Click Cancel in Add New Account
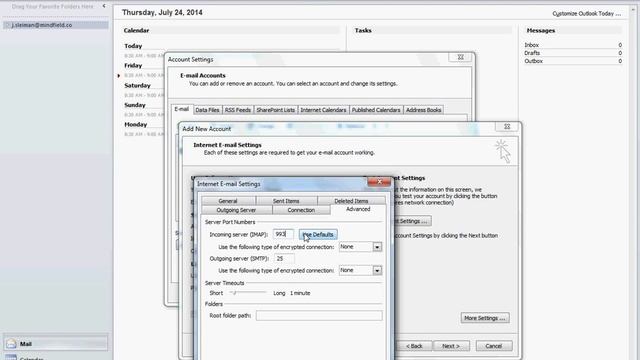Screen dimensions: 640x360 (x=494, y=346)
